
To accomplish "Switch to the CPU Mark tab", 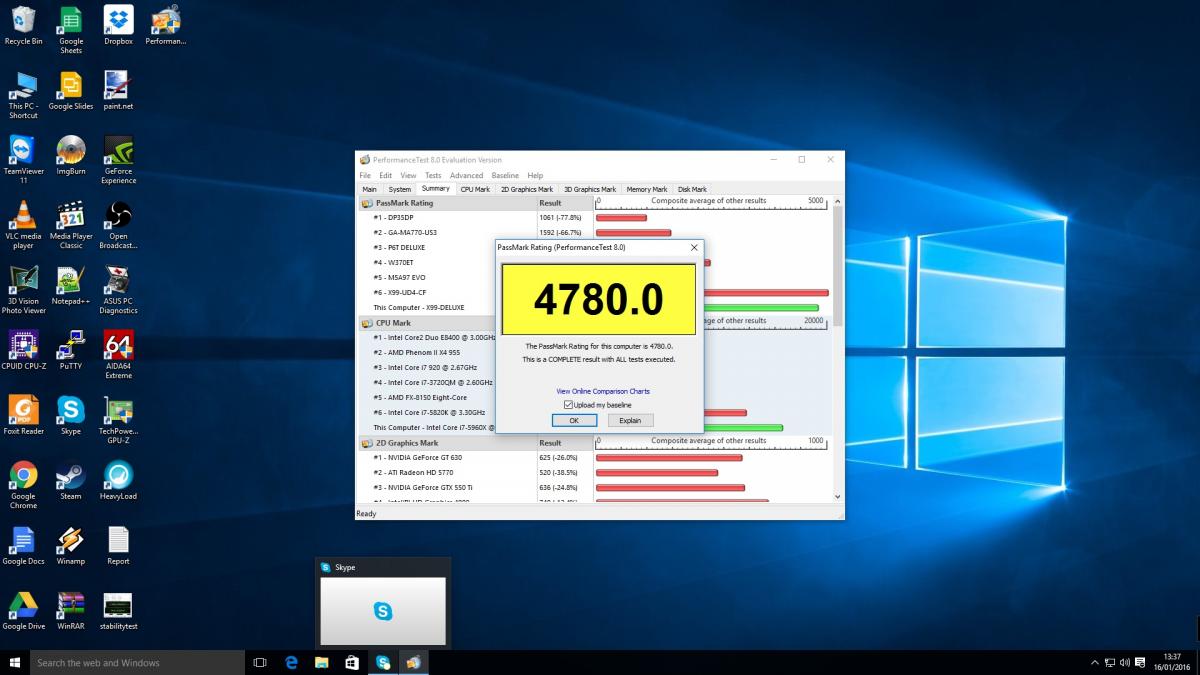I will coord(475,189).
